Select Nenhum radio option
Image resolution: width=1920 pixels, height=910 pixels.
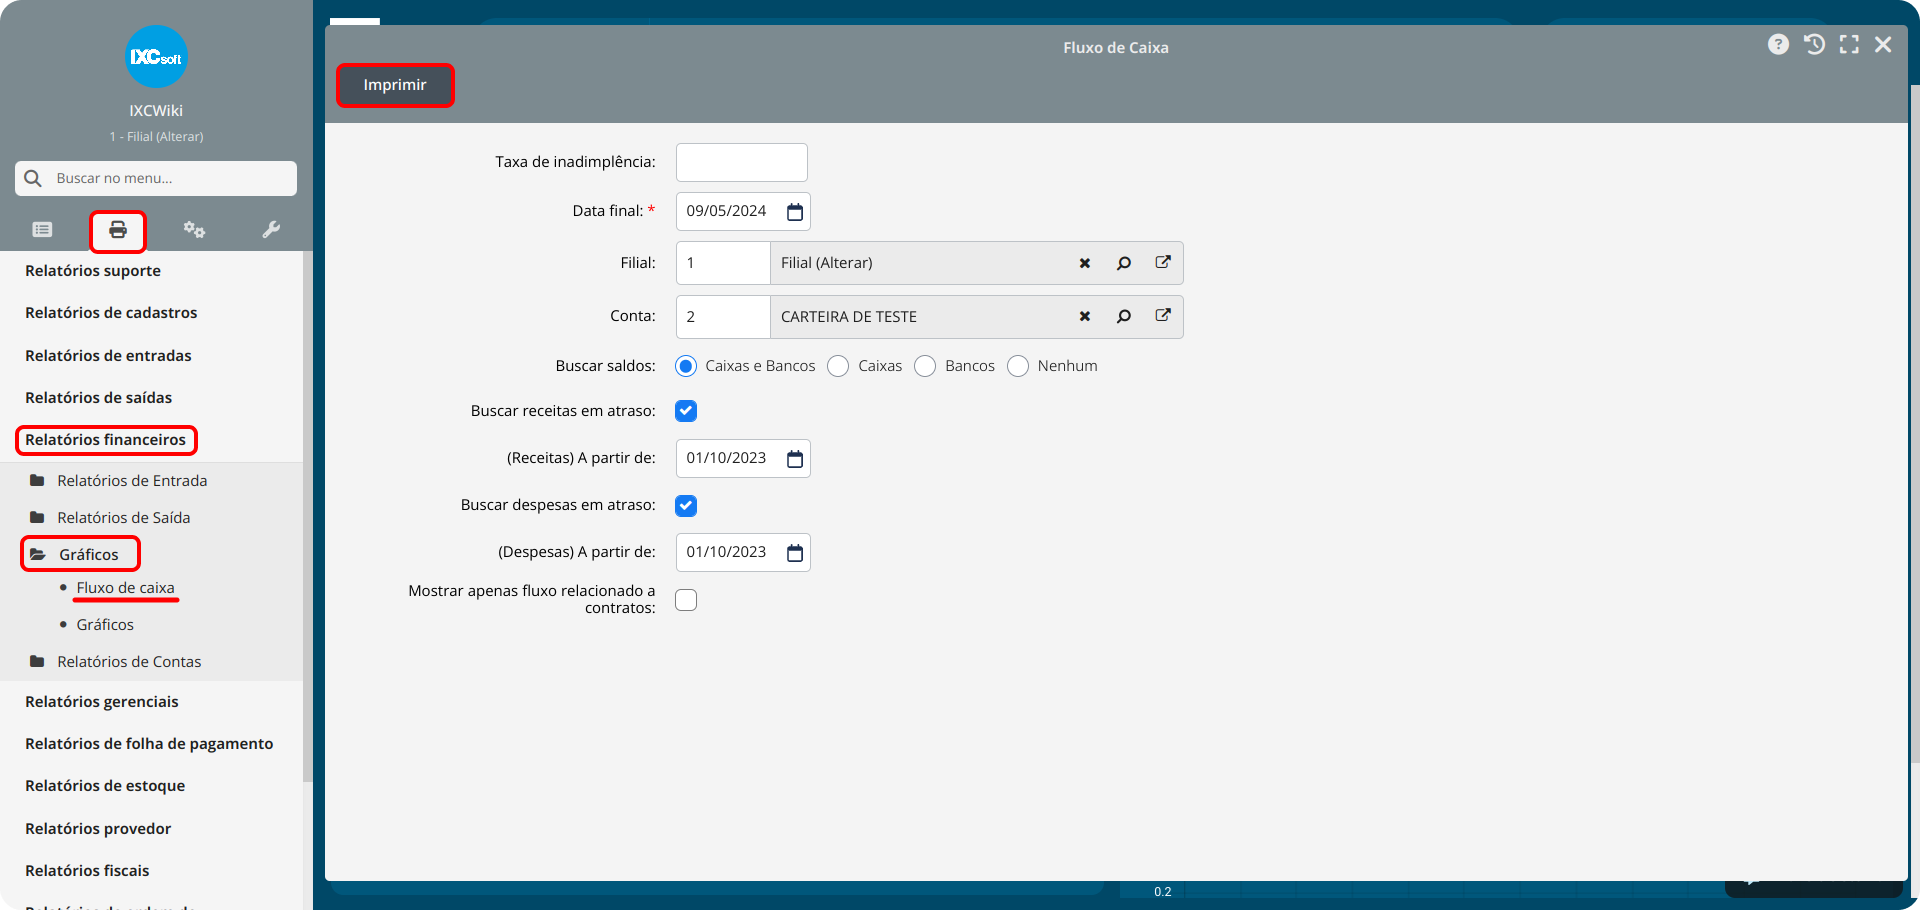(x=1018, y=366)
